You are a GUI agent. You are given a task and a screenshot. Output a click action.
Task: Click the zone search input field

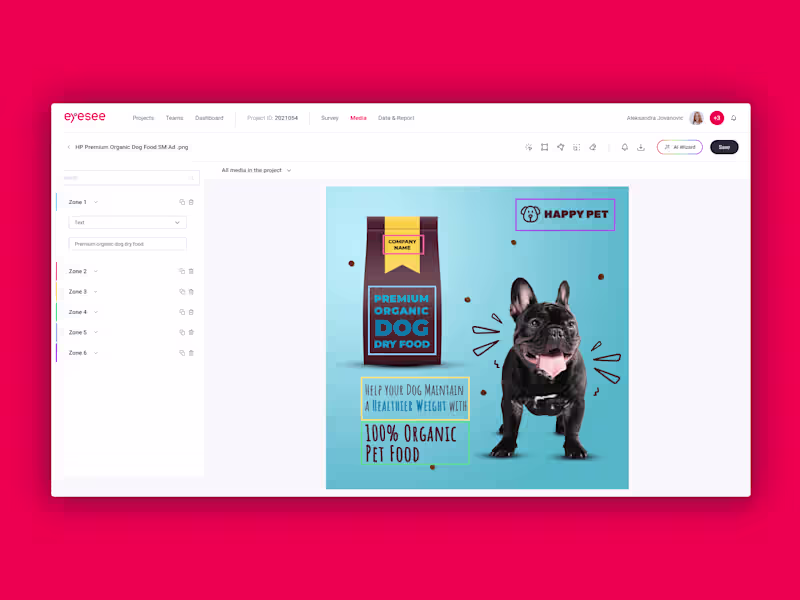pos(131,178)
